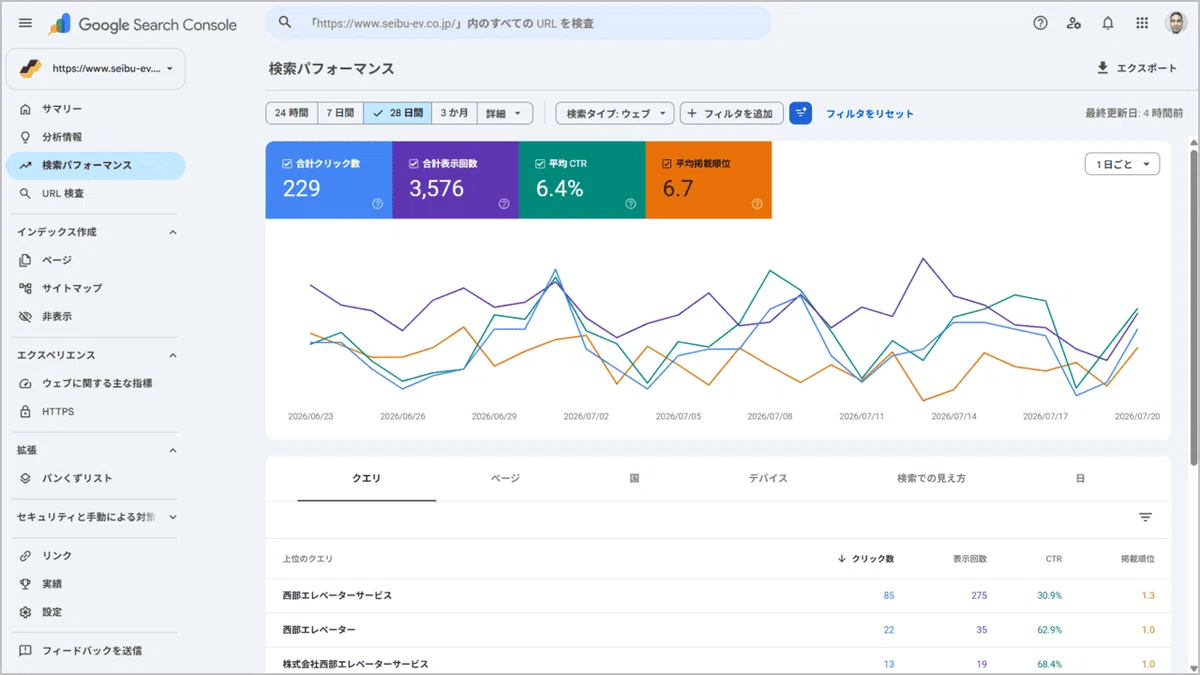Open the 検索タイプ: ウェブ dropdown
The image size is (1200, 675).
[x=615, y=113]
